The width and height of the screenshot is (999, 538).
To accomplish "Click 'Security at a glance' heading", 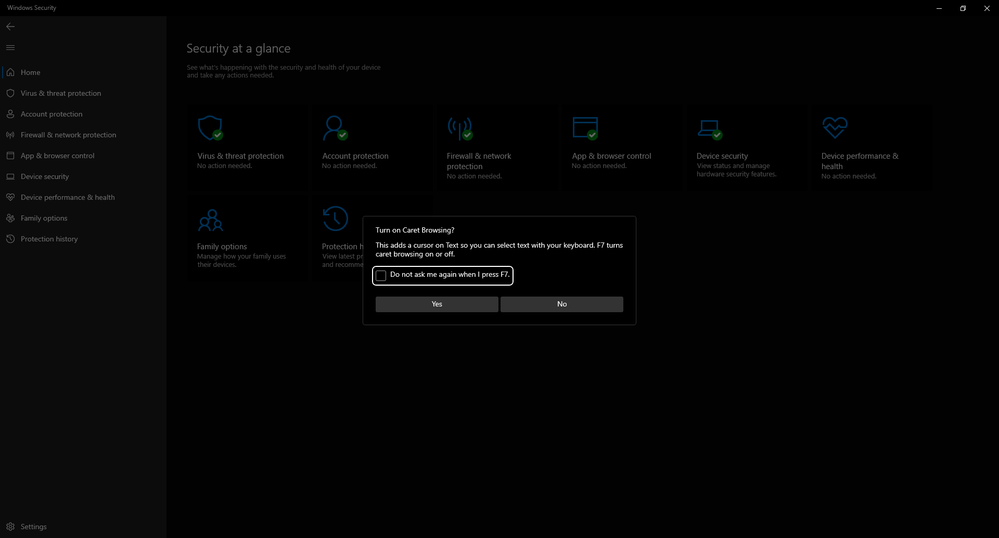I will click(238, 48).
